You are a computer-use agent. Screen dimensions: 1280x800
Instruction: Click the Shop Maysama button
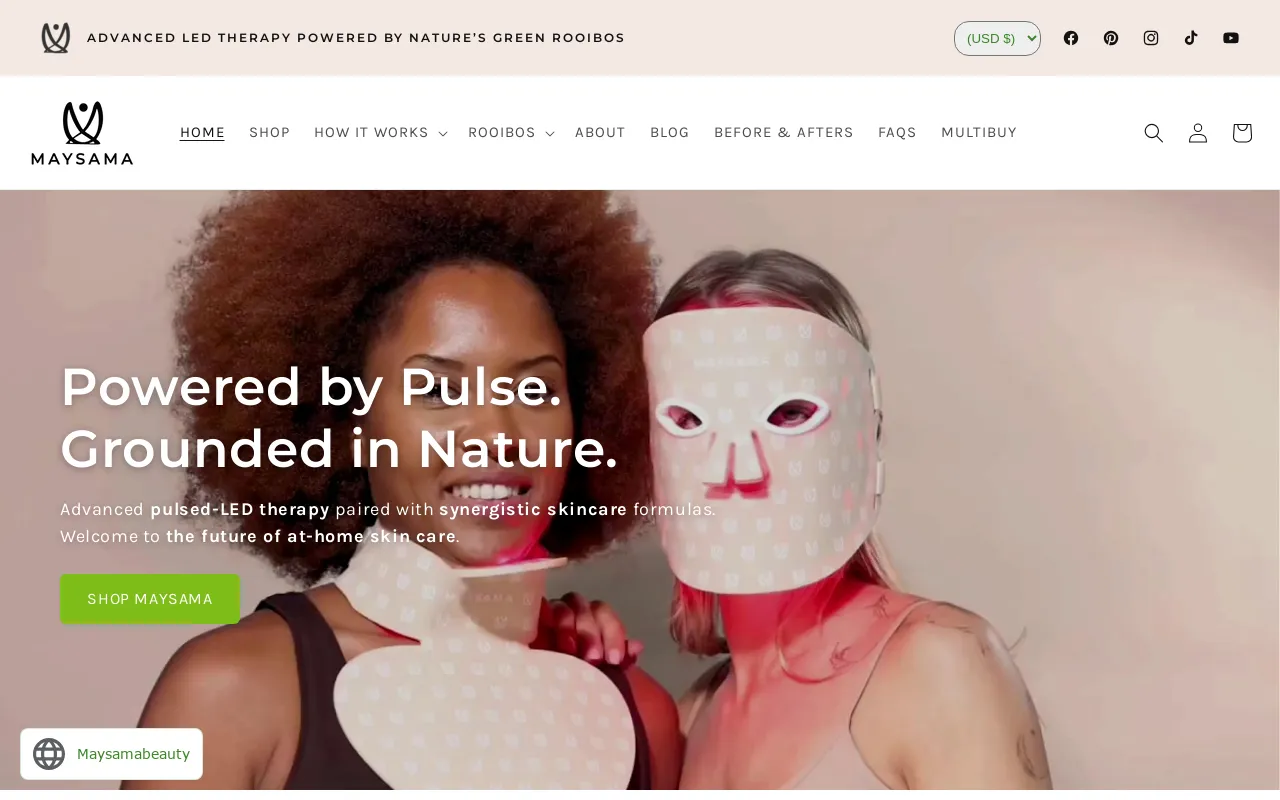pyautogui.click(x=150, y=599)
